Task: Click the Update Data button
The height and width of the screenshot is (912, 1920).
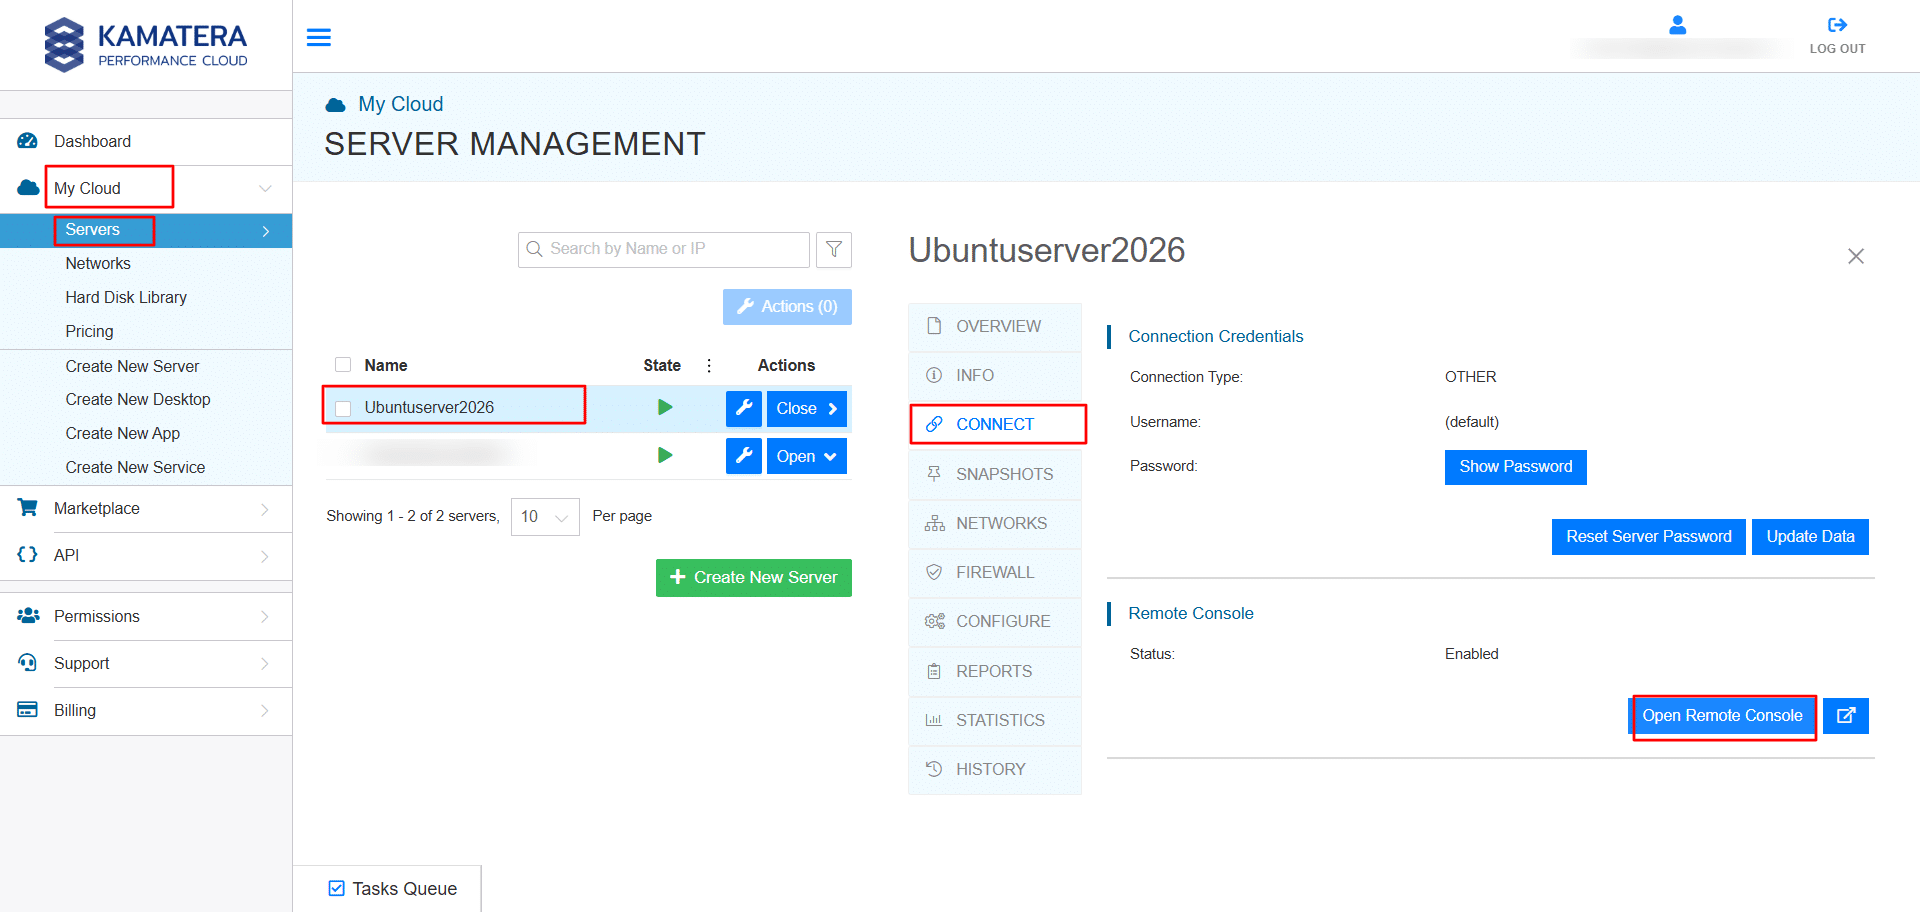Action: [x=1810, y=537]
